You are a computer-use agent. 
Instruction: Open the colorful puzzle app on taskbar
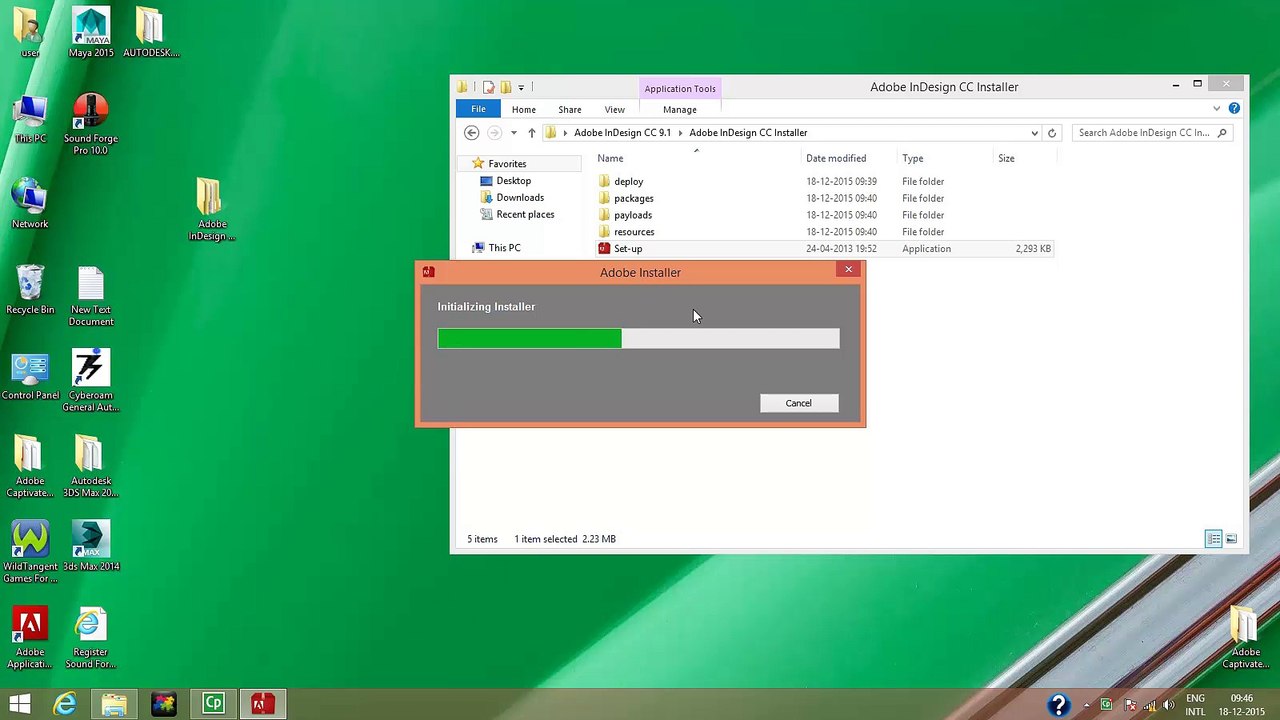point(163,704)
